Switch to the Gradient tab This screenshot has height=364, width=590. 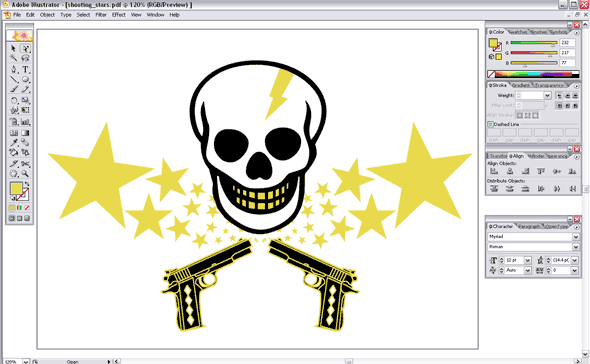[520, 85]
